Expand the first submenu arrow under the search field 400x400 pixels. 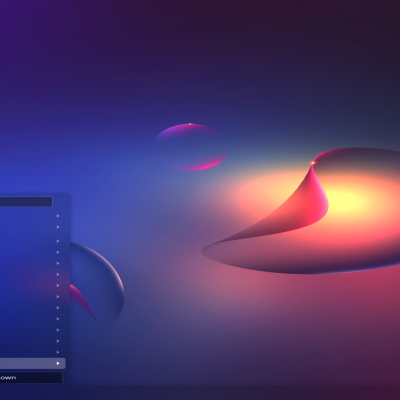point(58,216)
